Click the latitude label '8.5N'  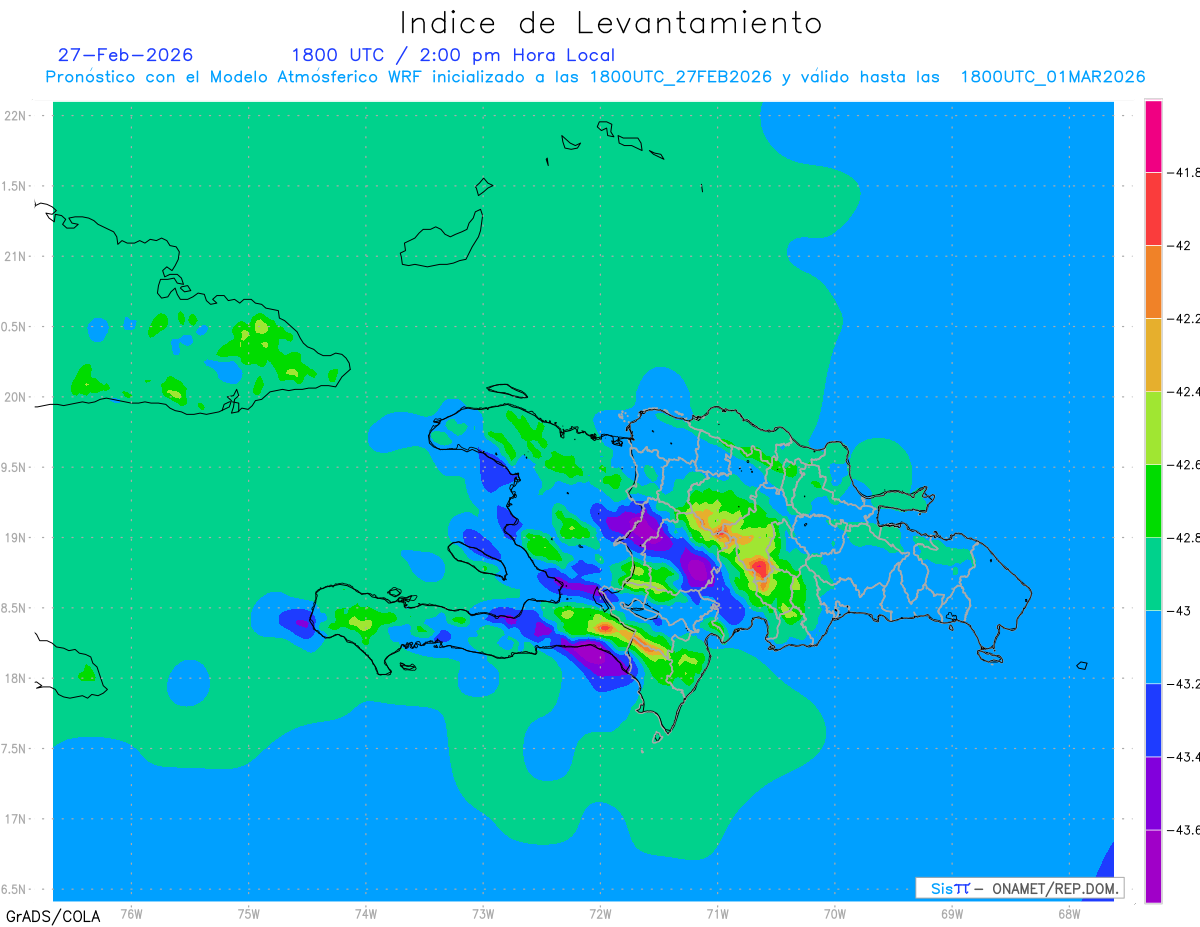pyautogui.click(x=14, y=608)
